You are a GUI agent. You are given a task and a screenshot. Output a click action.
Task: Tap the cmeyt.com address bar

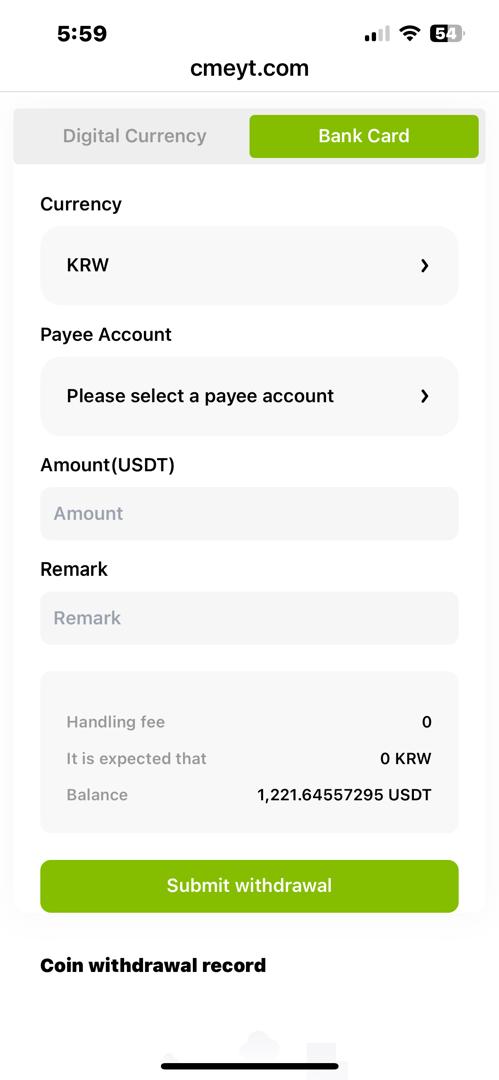click(250, 68)
